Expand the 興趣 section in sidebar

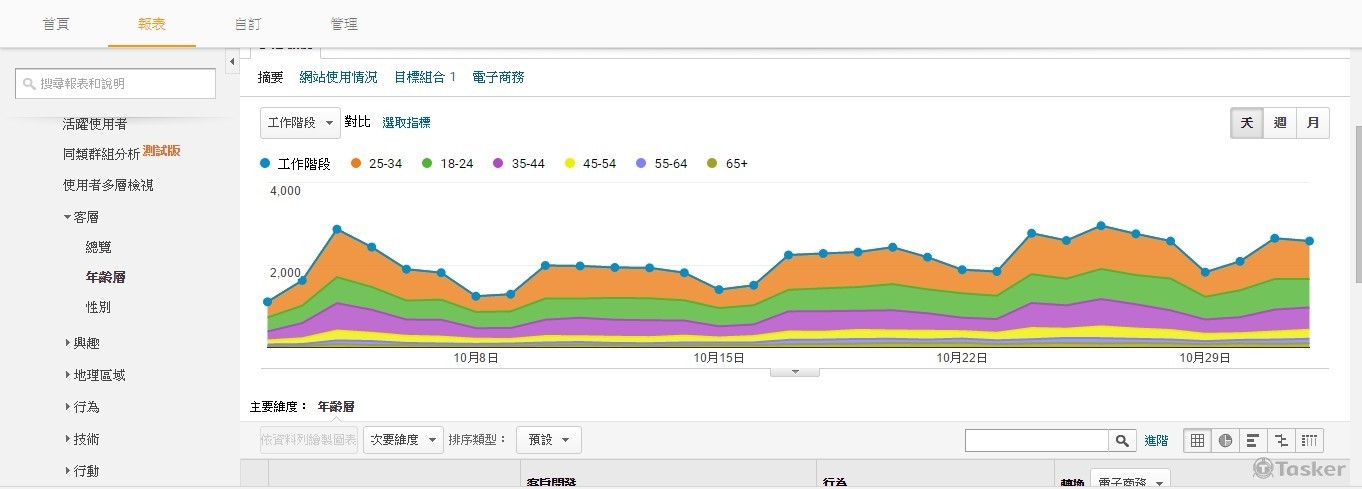pos(86,343)
